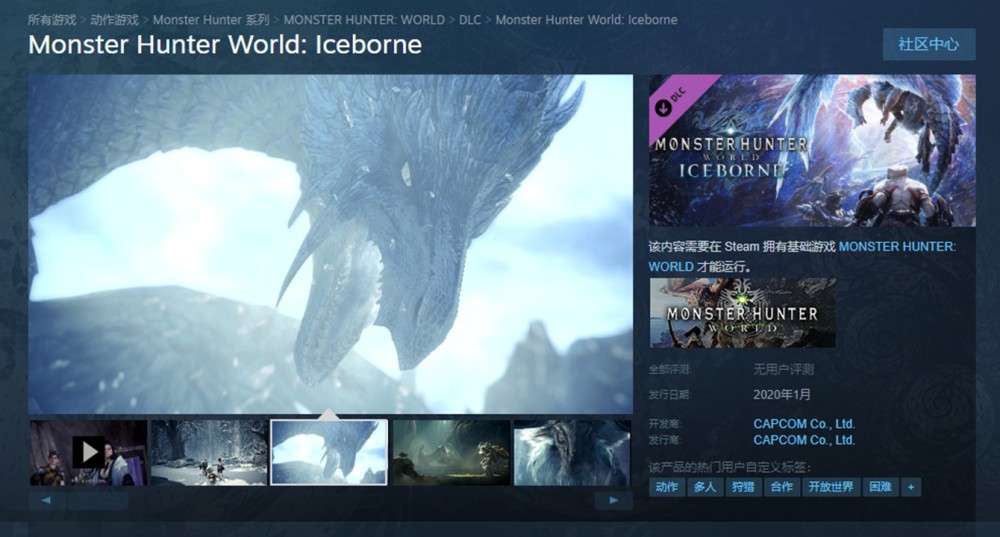1000x537 pixels.
Task: Open the 所有游戏 breadcrumb link
Action: 52,20
